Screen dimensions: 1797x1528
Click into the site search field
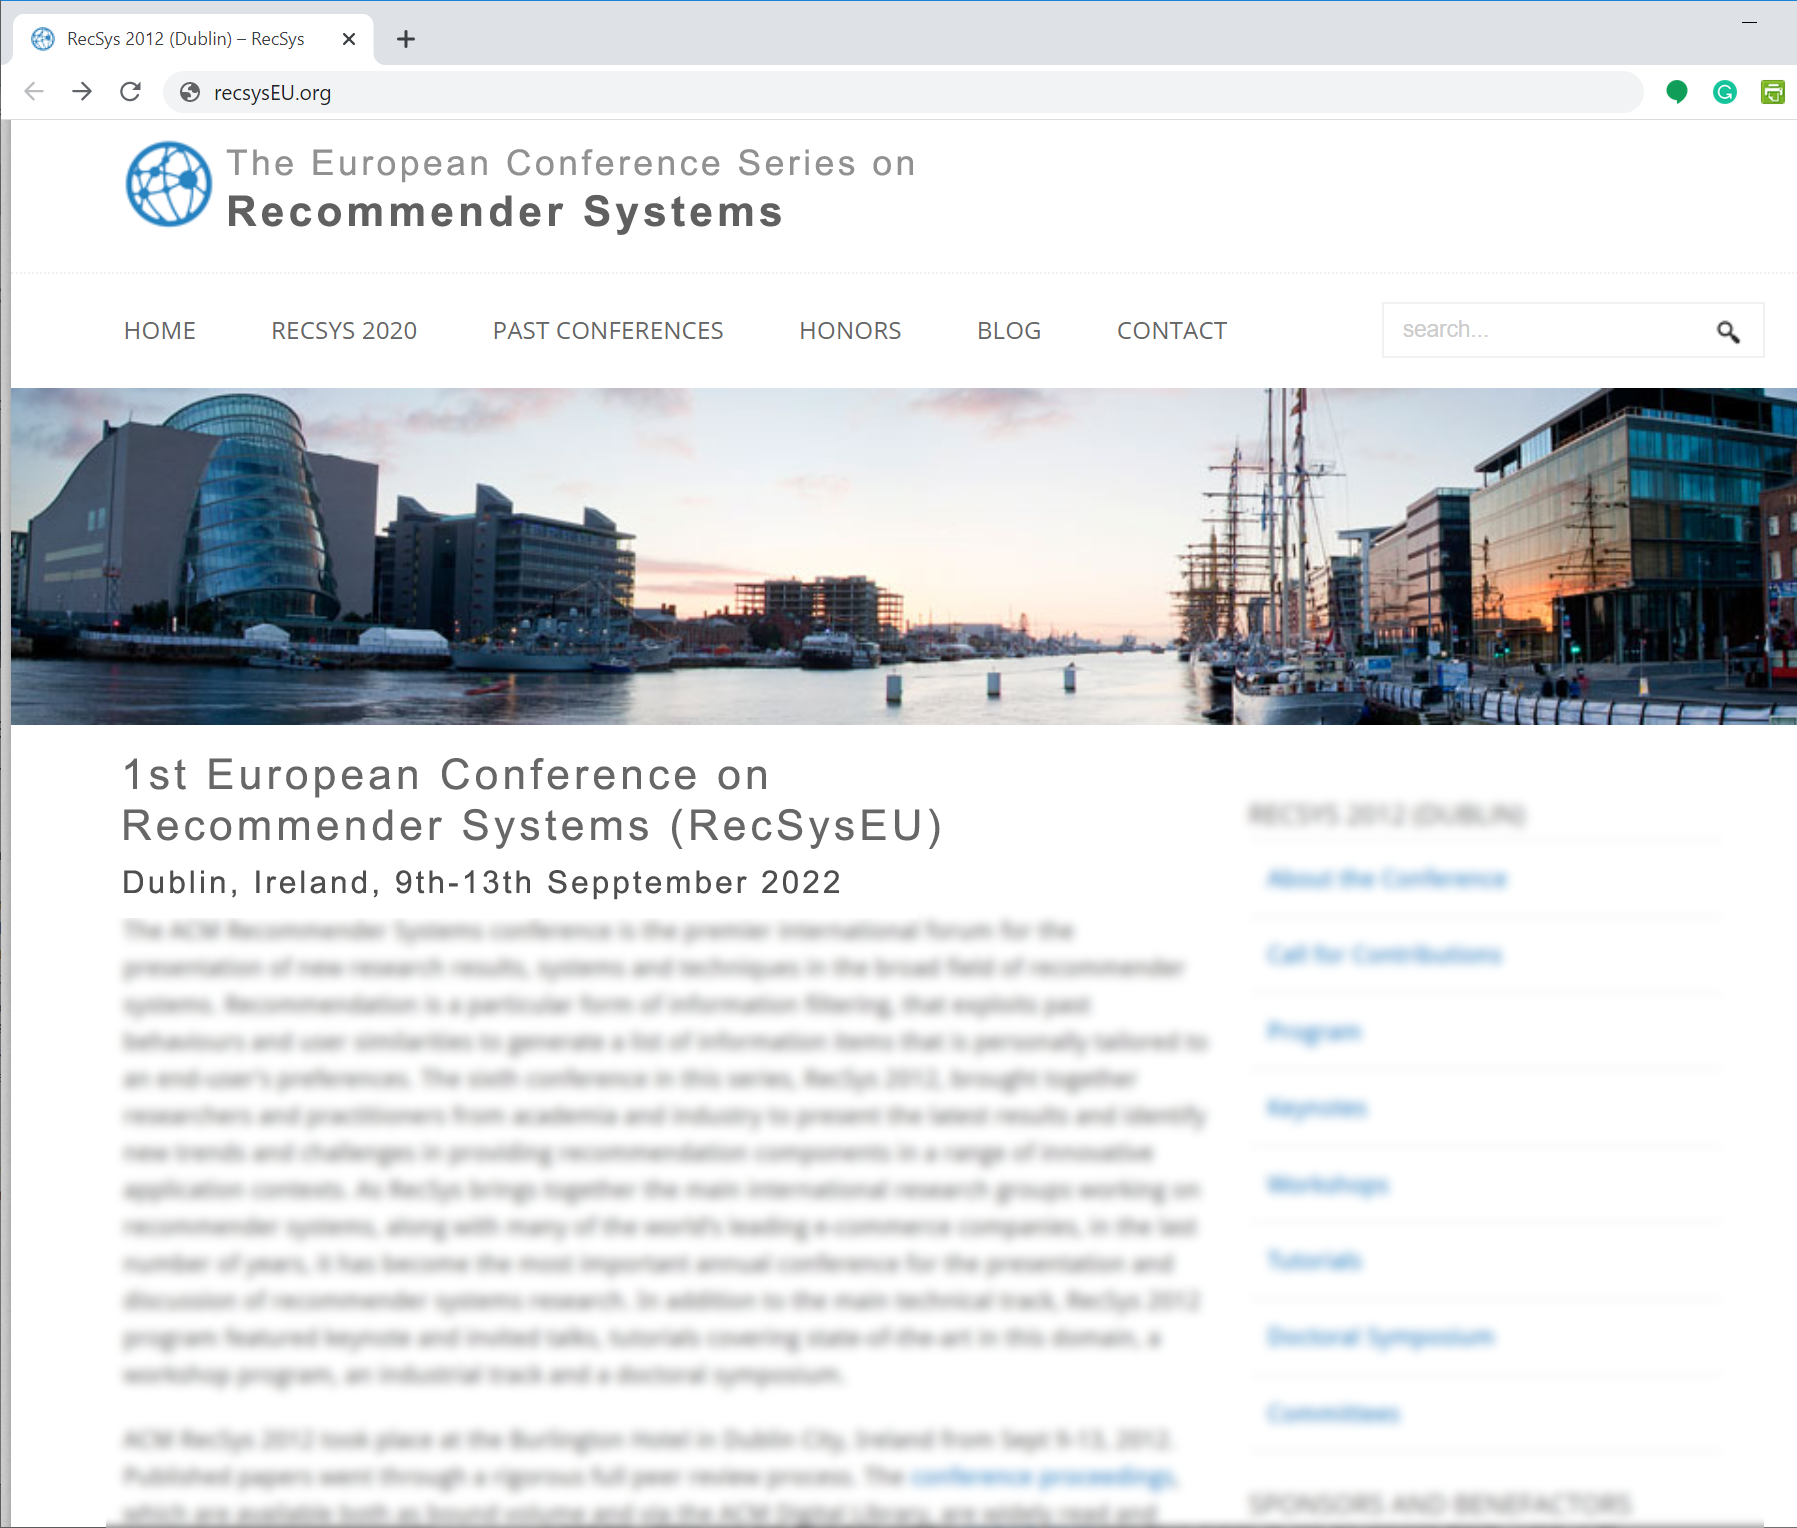(1545, 330)
